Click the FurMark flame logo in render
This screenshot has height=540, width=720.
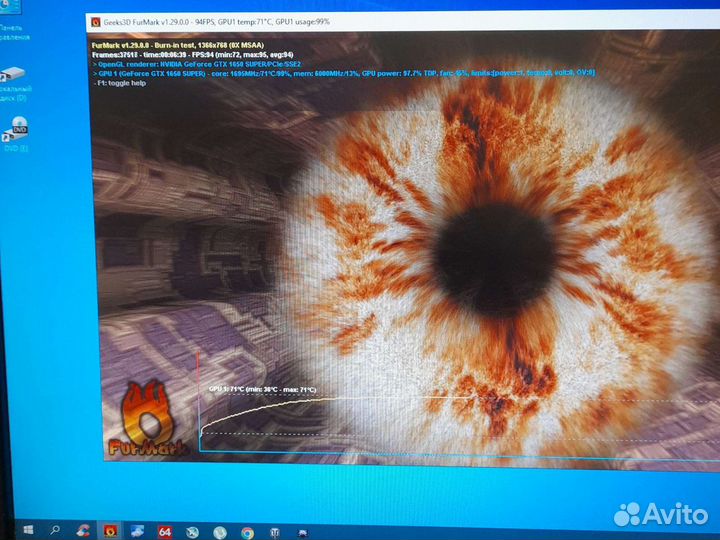point(148,419)
